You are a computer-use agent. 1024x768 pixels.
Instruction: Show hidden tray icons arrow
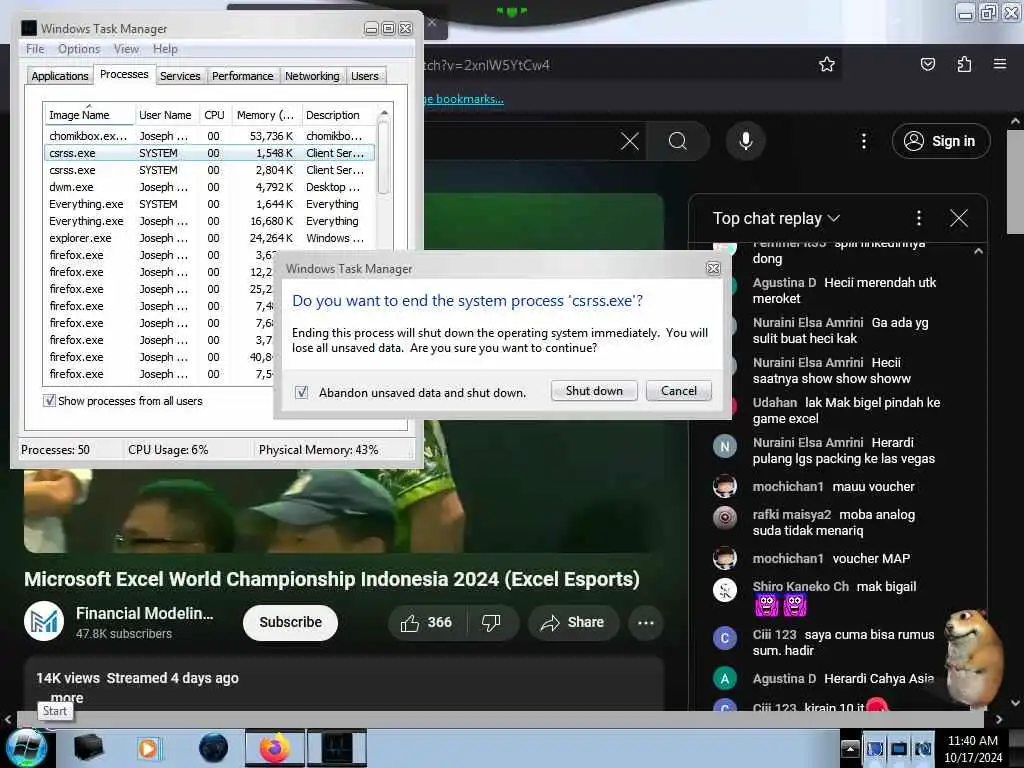850,748
